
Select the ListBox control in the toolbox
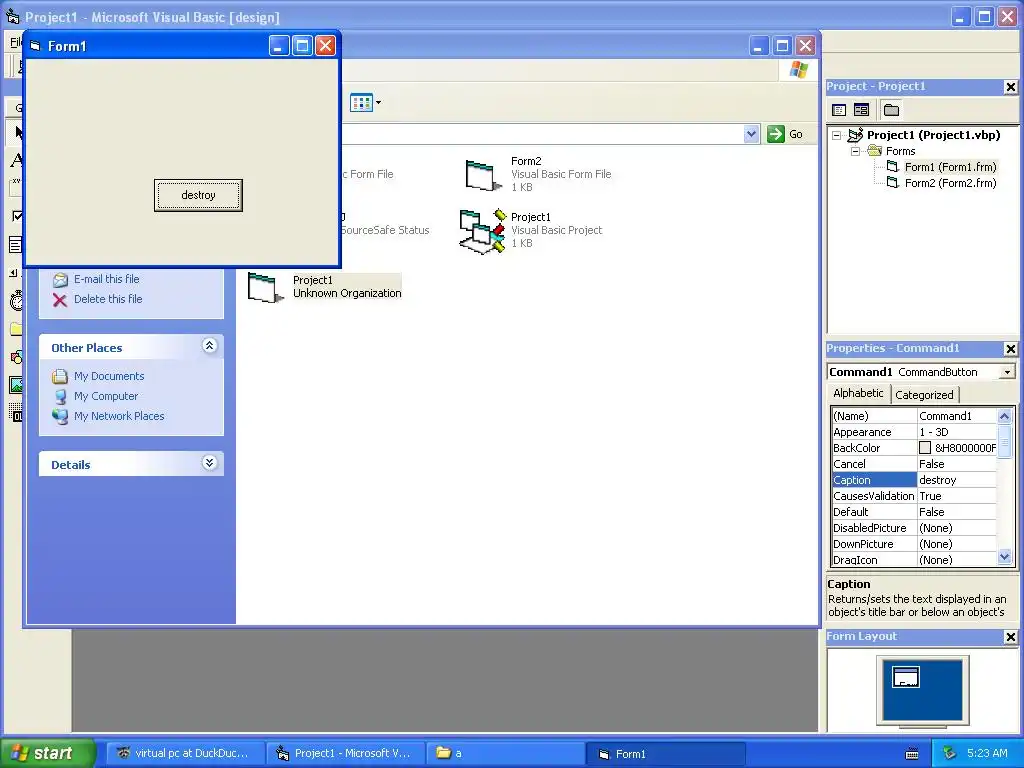pos(16,245)
